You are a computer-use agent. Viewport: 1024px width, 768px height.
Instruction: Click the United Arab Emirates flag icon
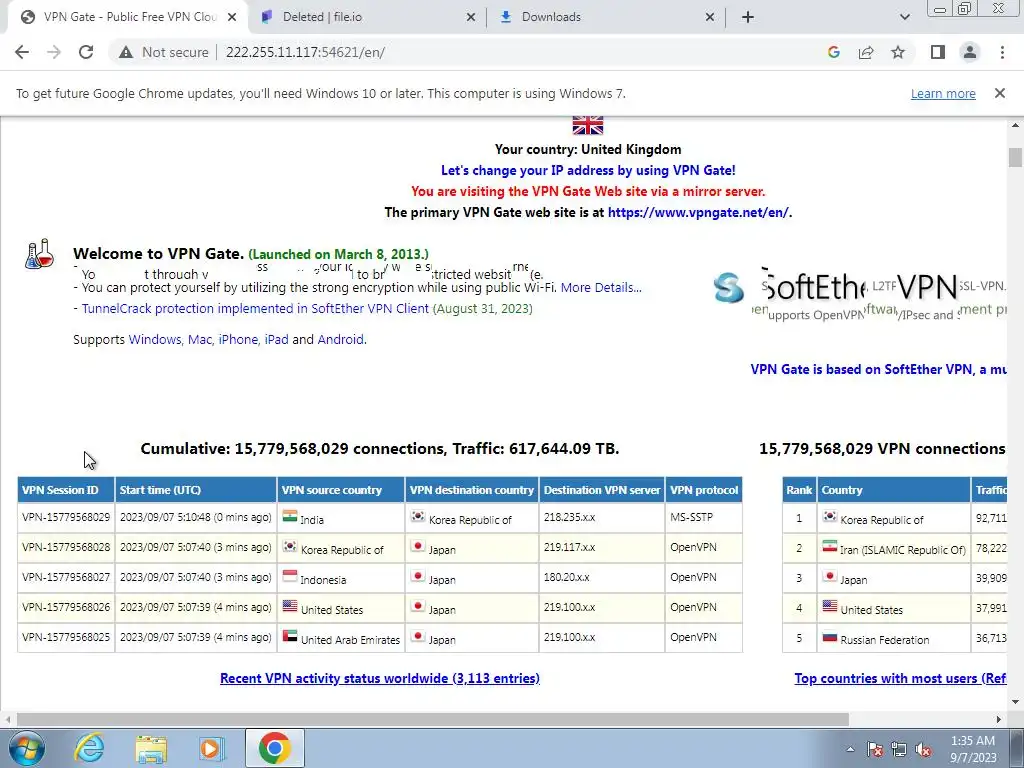click(290, 636)
